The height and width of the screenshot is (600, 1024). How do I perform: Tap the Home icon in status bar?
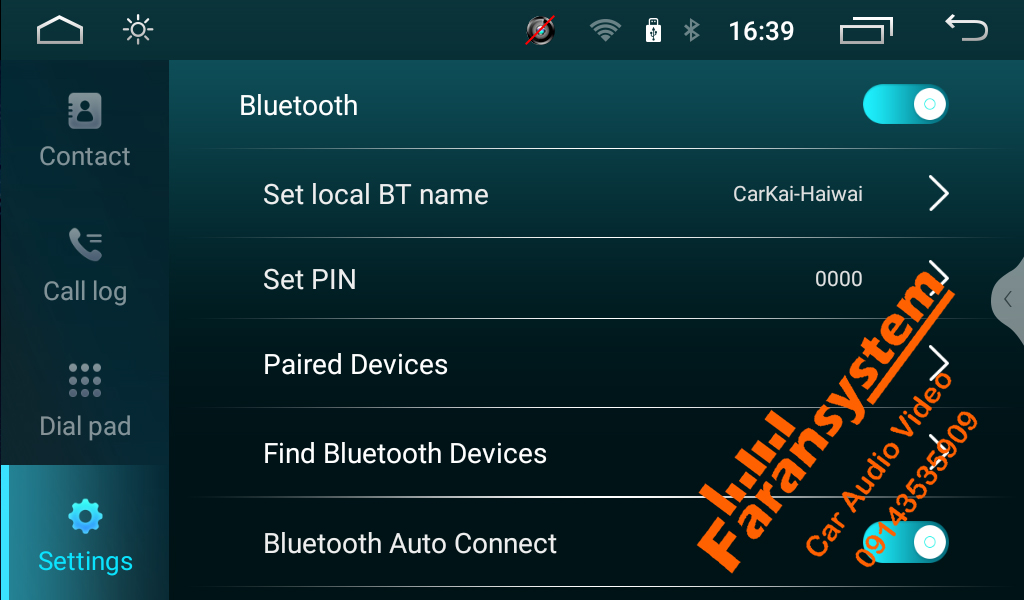pos(60,30)
